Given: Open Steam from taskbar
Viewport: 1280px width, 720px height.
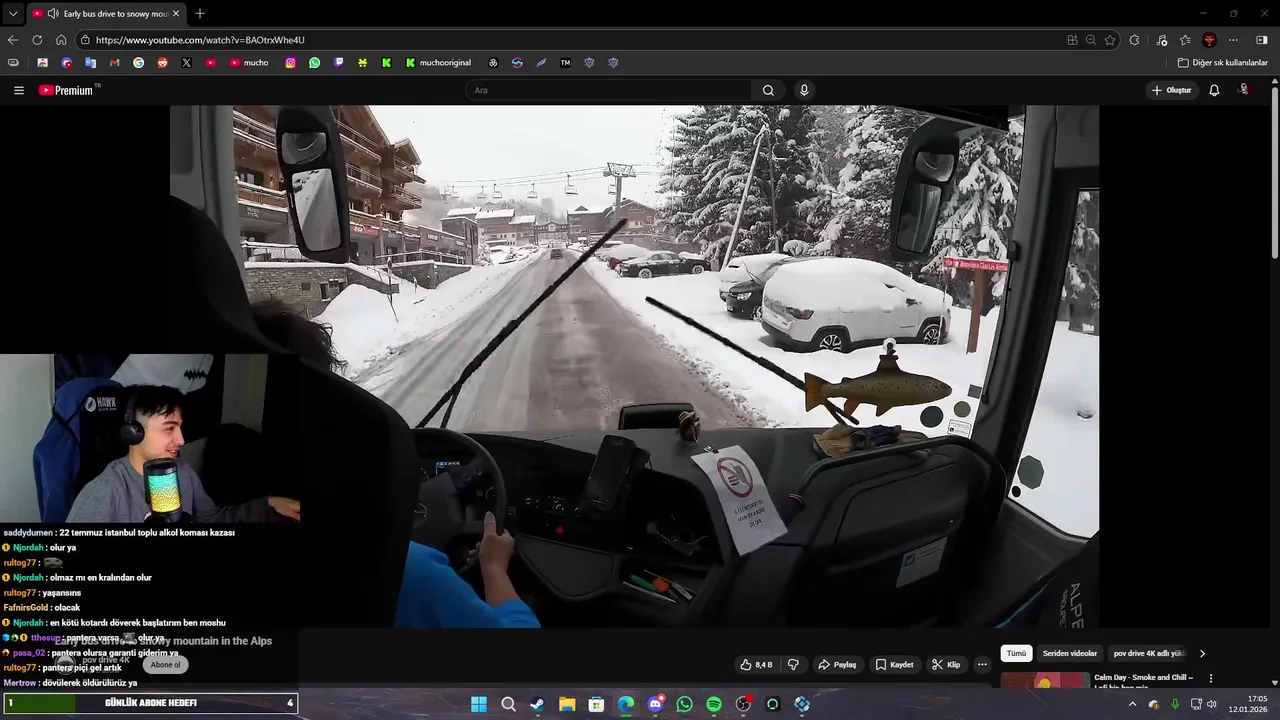Looking at the screenshot, I should click(538, 704).
